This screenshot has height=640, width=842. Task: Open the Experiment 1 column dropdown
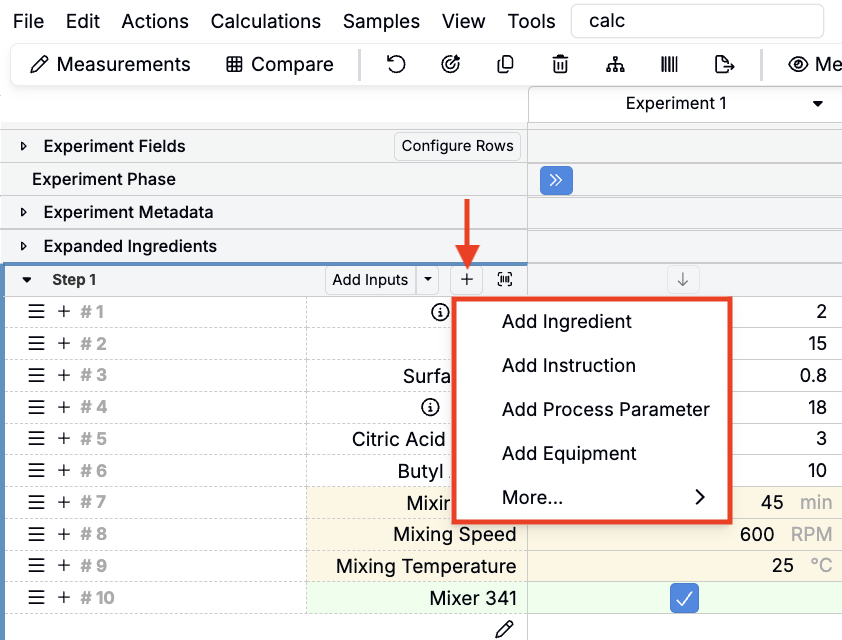817,104
